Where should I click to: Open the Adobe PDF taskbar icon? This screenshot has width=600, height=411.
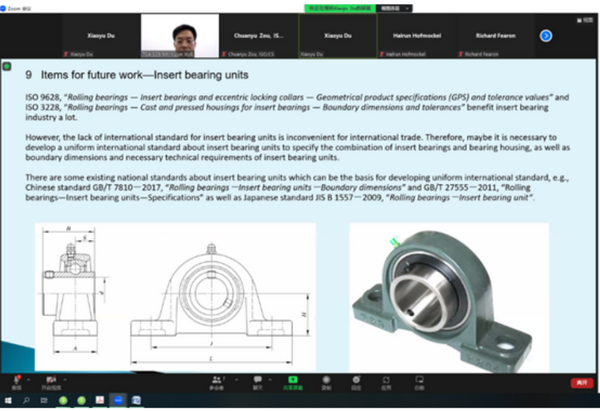[x=99, y=400]
